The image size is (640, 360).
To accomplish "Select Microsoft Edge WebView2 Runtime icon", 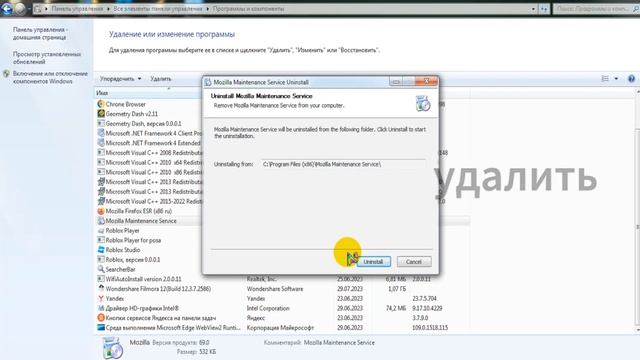I will coord(101,328).
